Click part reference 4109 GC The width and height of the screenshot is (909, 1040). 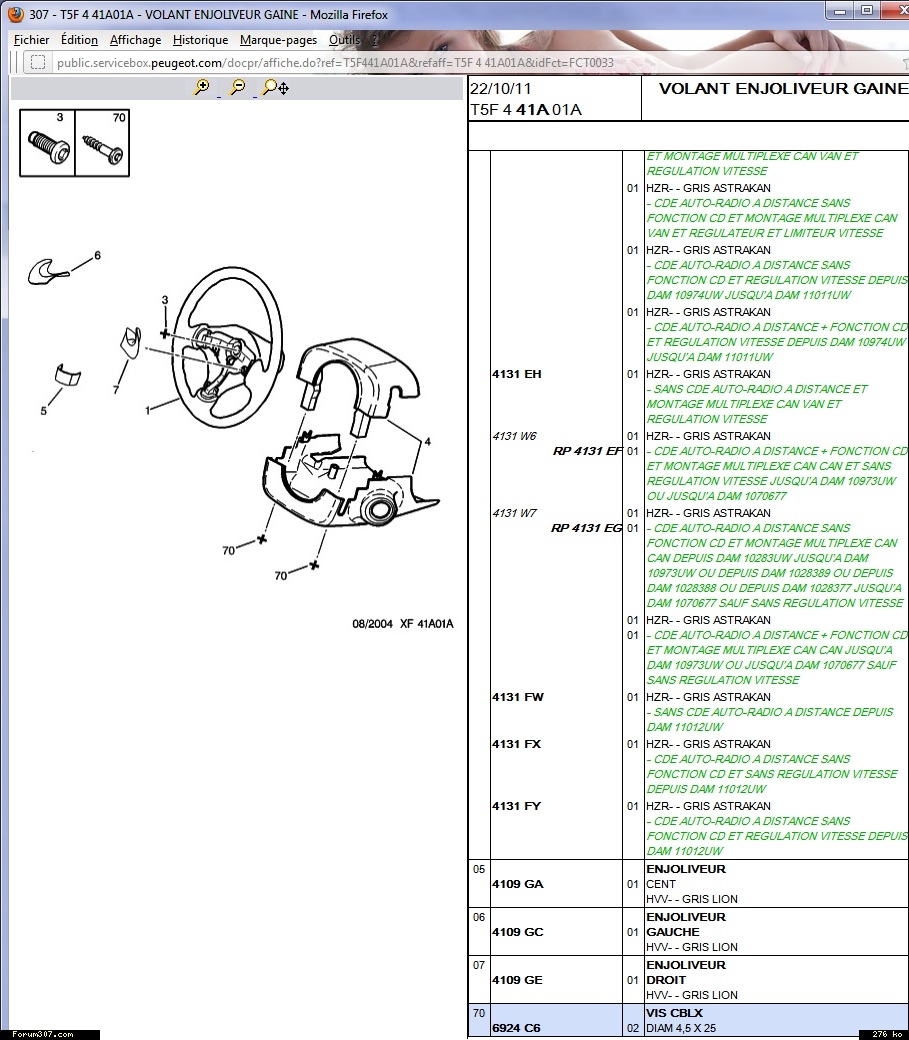[518, 932]
